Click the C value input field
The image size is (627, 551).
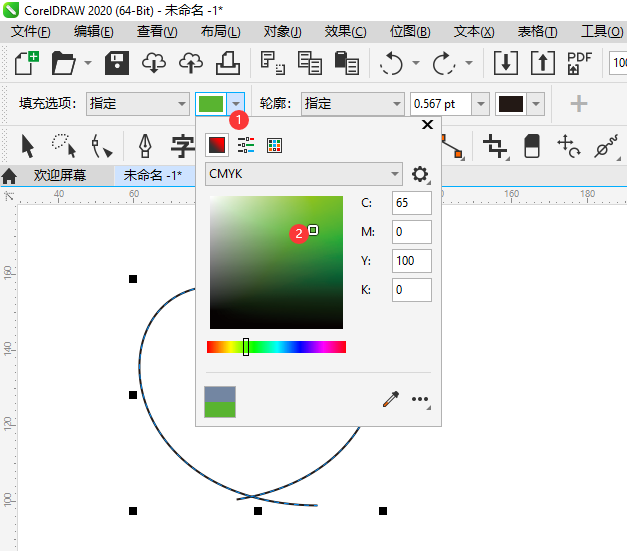pyautogui.click(x=412, y=202)
